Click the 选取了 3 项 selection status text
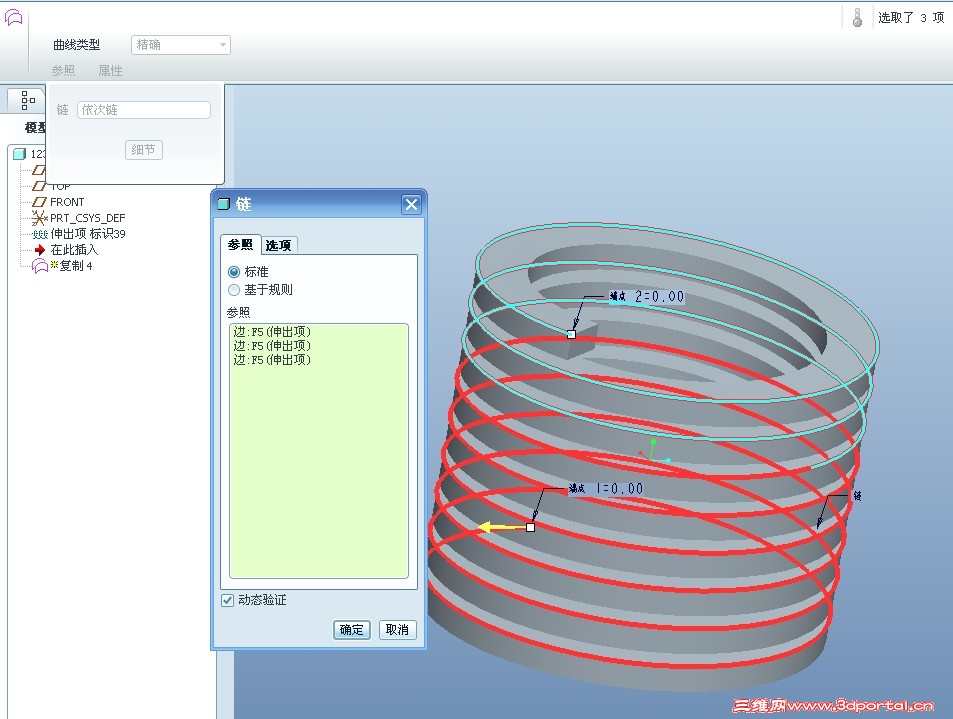Image resolution: width=953 pixels, height=719 pixels. click(x=911, y=18)
